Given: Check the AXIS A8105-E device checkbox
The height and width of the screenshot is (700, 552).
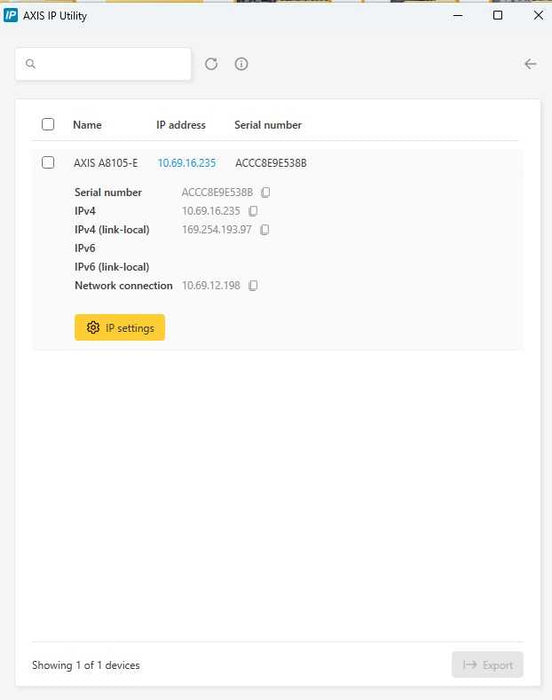Looking at the screenshot, I should (x=48, y=162).
